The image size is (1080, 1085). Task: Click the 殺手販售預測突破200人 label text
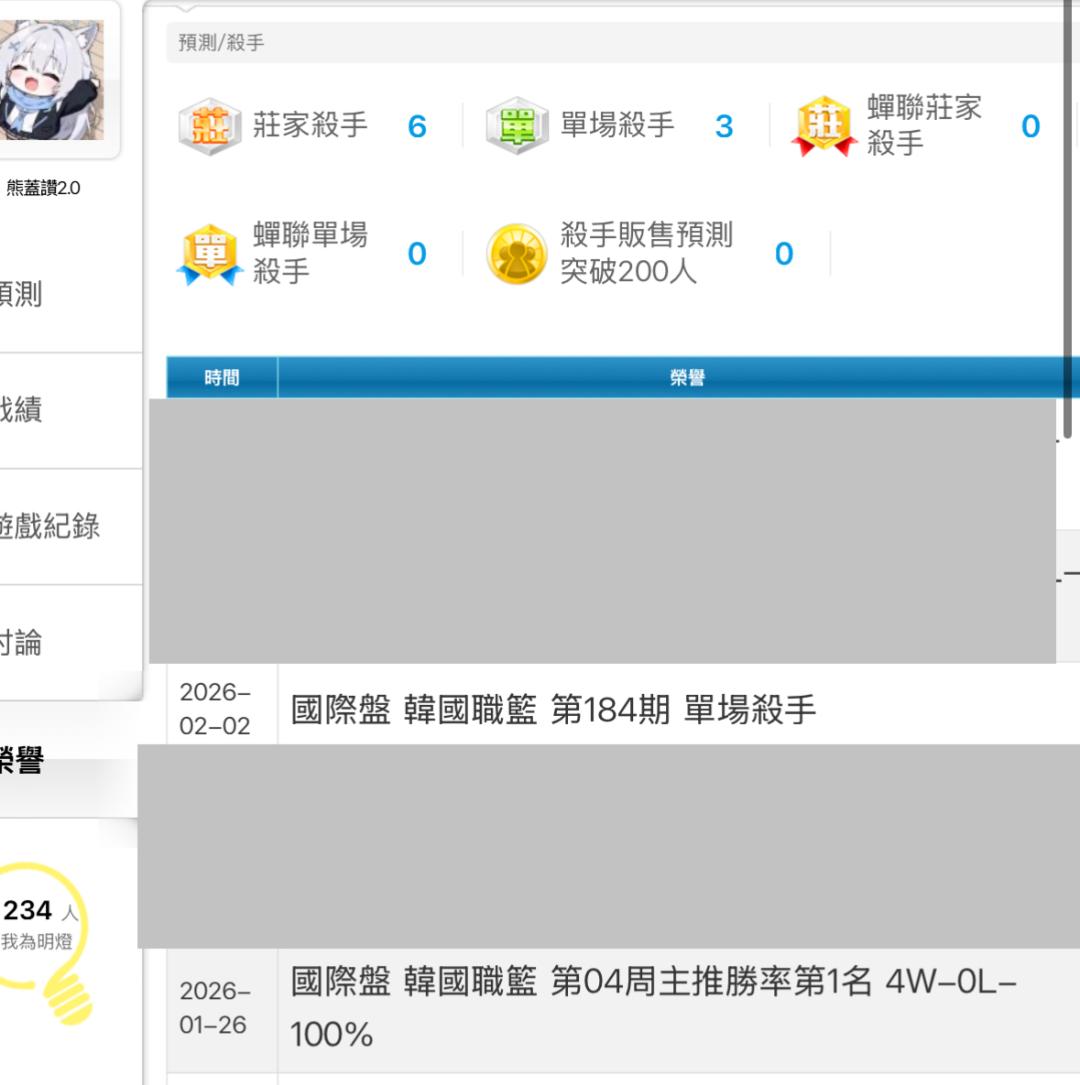(646, 253)
